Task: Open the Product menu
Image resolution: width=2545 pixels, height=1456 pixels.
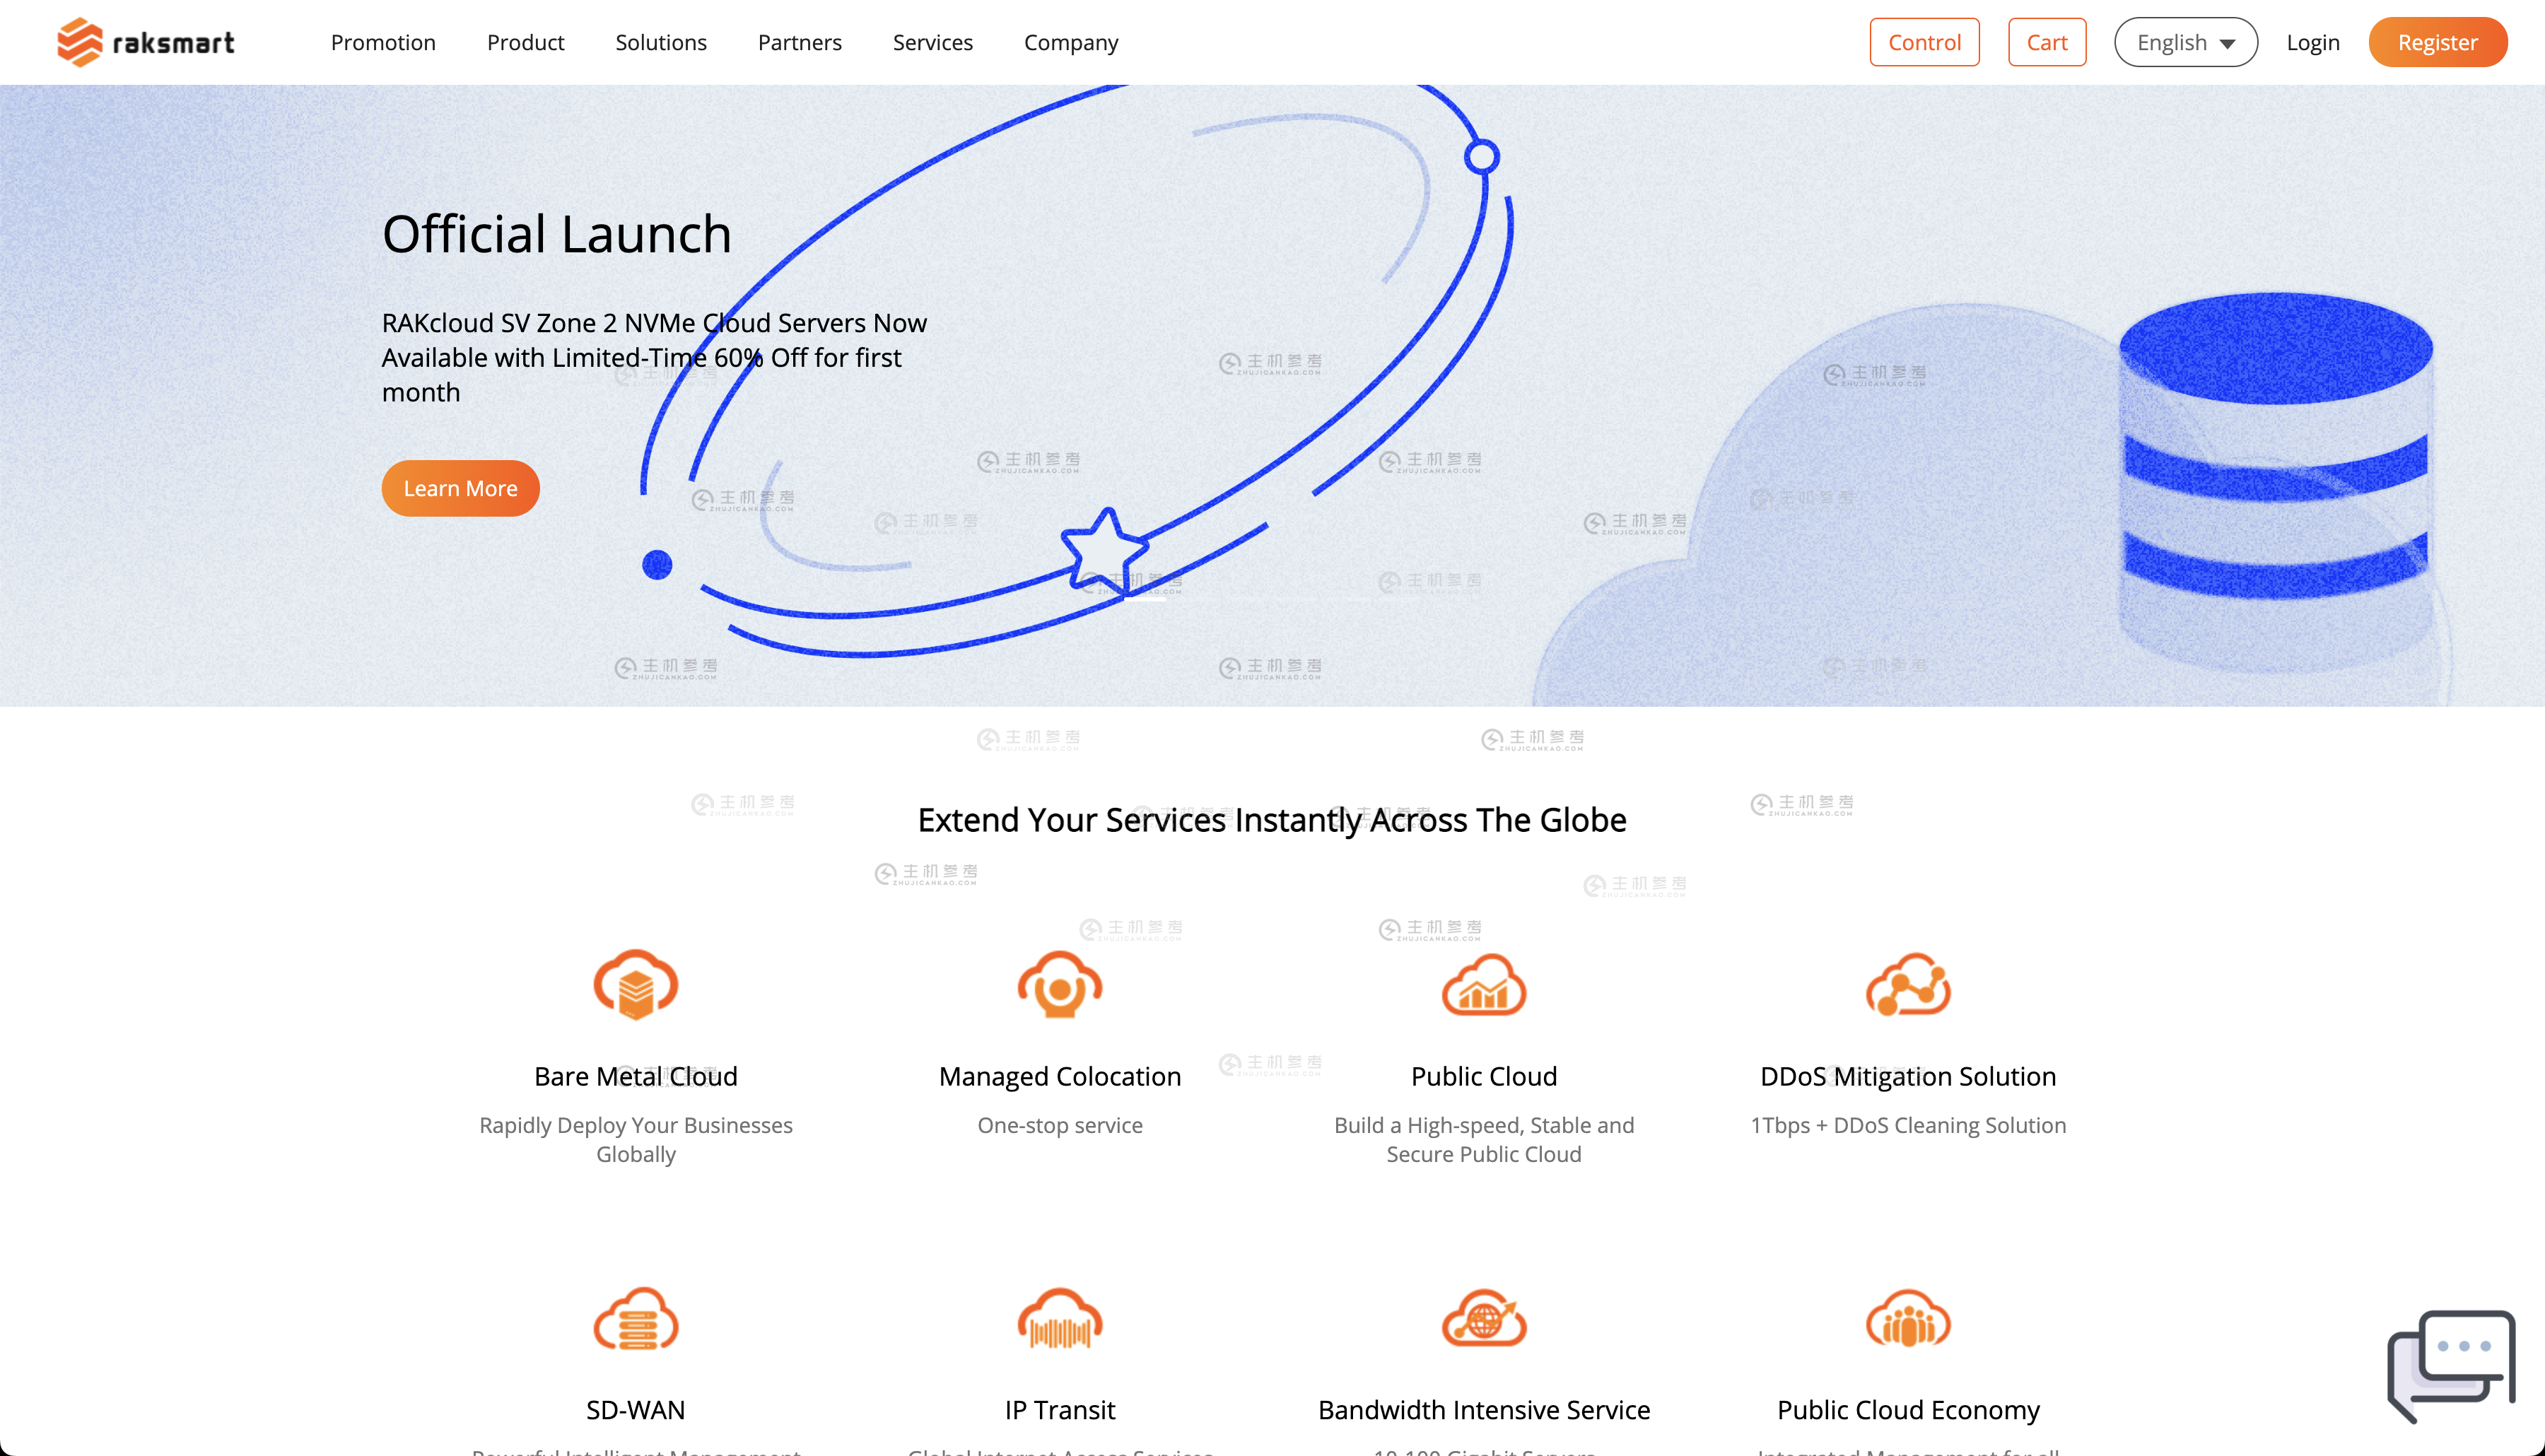Action: pyautogui.click(x=525, y=42)
